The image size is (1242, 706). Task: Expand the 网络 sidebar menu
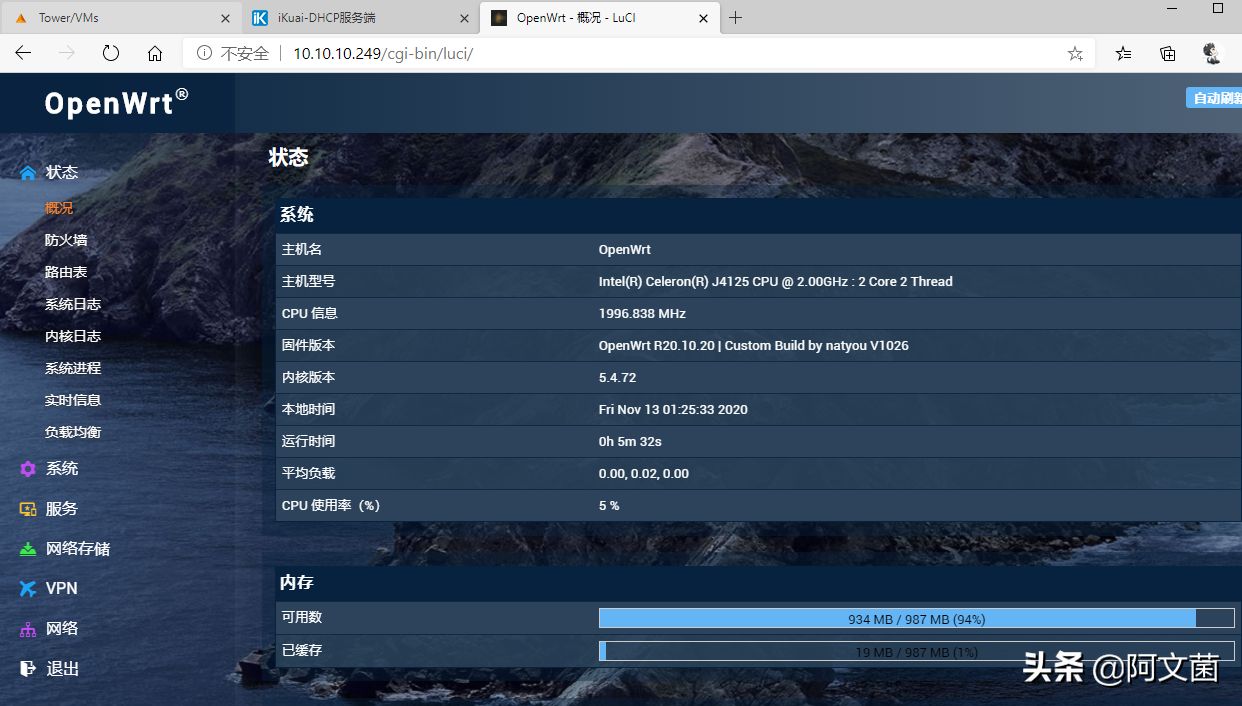(x=62, y=629)
